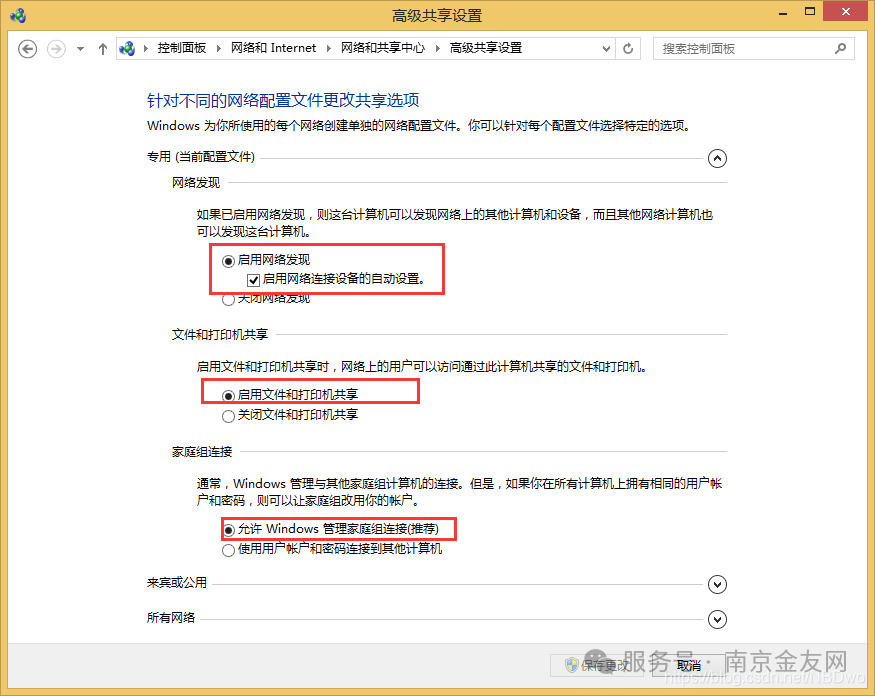Click the back navigation arrow
This screenshot has width=875, height=696.
(27, 48)
